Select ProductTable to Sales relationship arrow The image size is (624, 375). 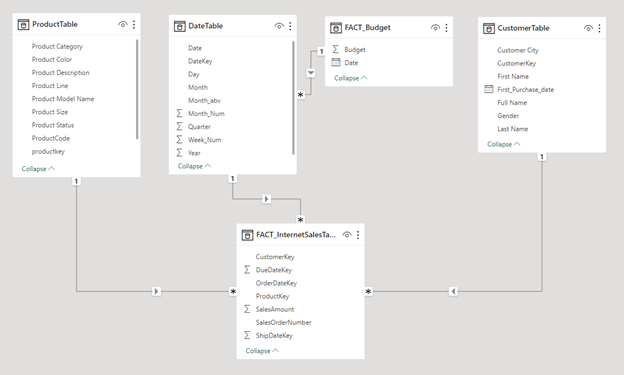(x=156, y=291)
